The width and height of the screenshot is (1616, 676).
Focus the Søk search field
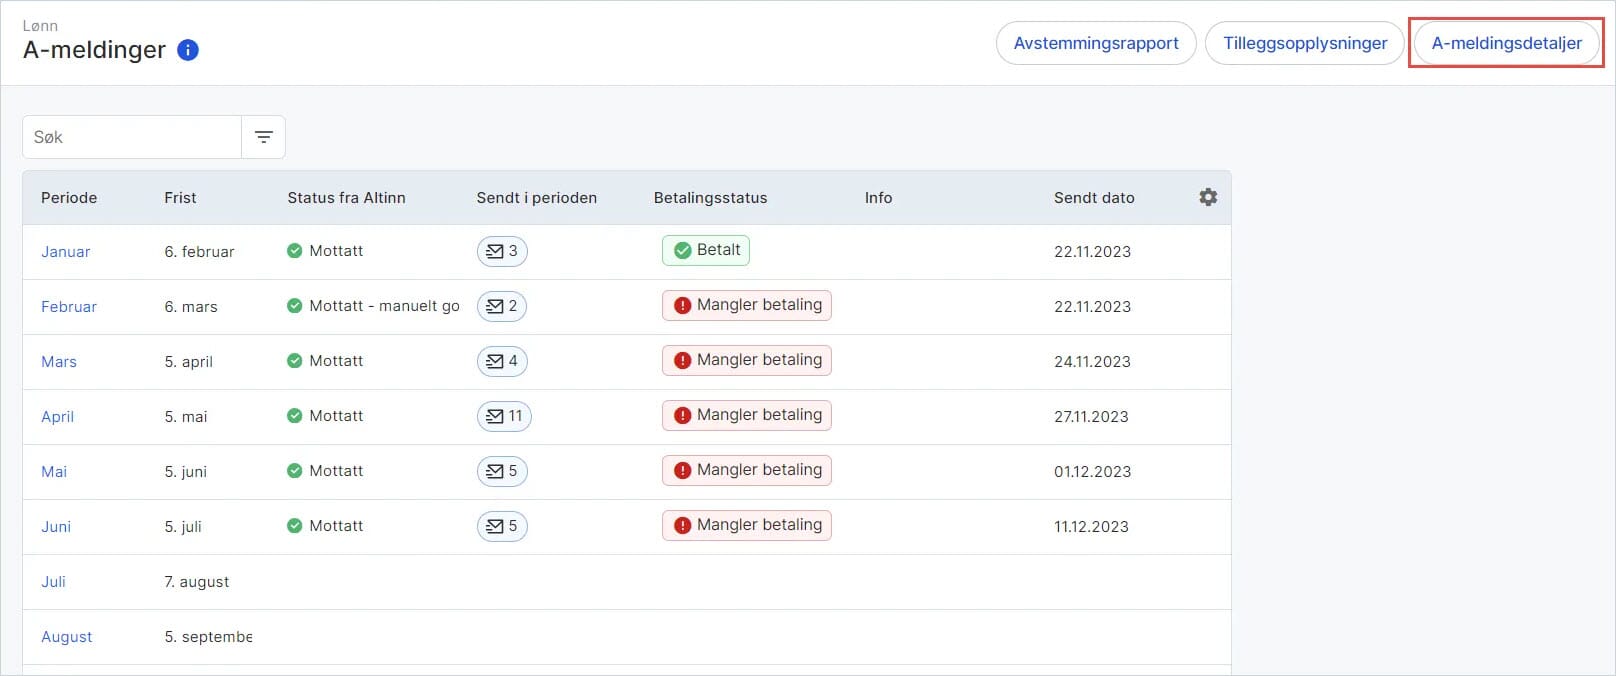[x=132, y=137]
